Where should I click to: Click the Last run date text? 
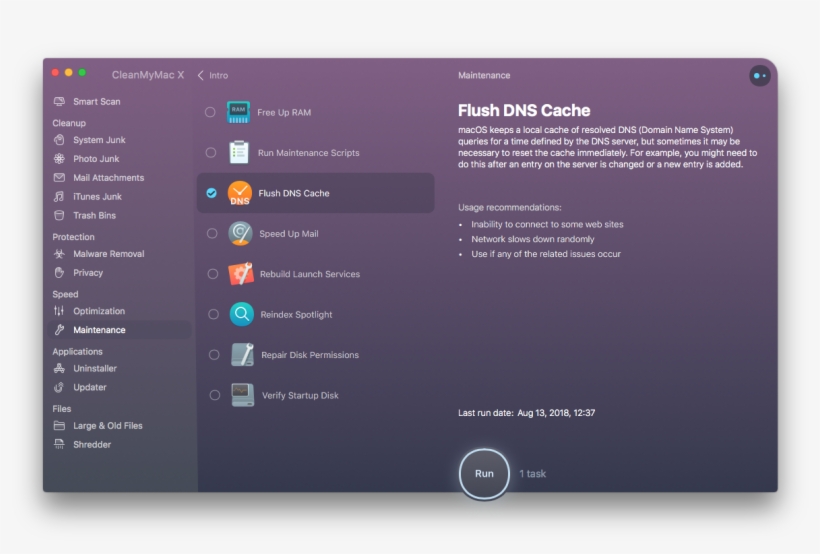527,413
